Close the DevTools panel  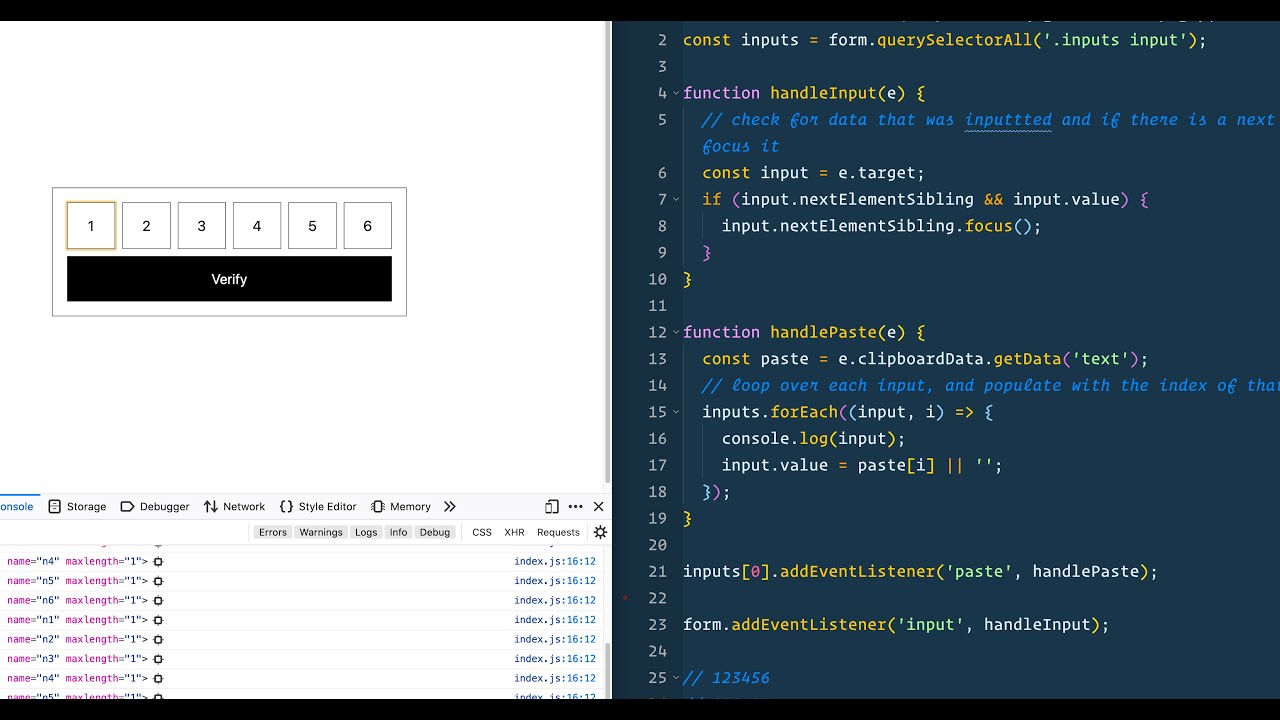[x=598, y=507]
